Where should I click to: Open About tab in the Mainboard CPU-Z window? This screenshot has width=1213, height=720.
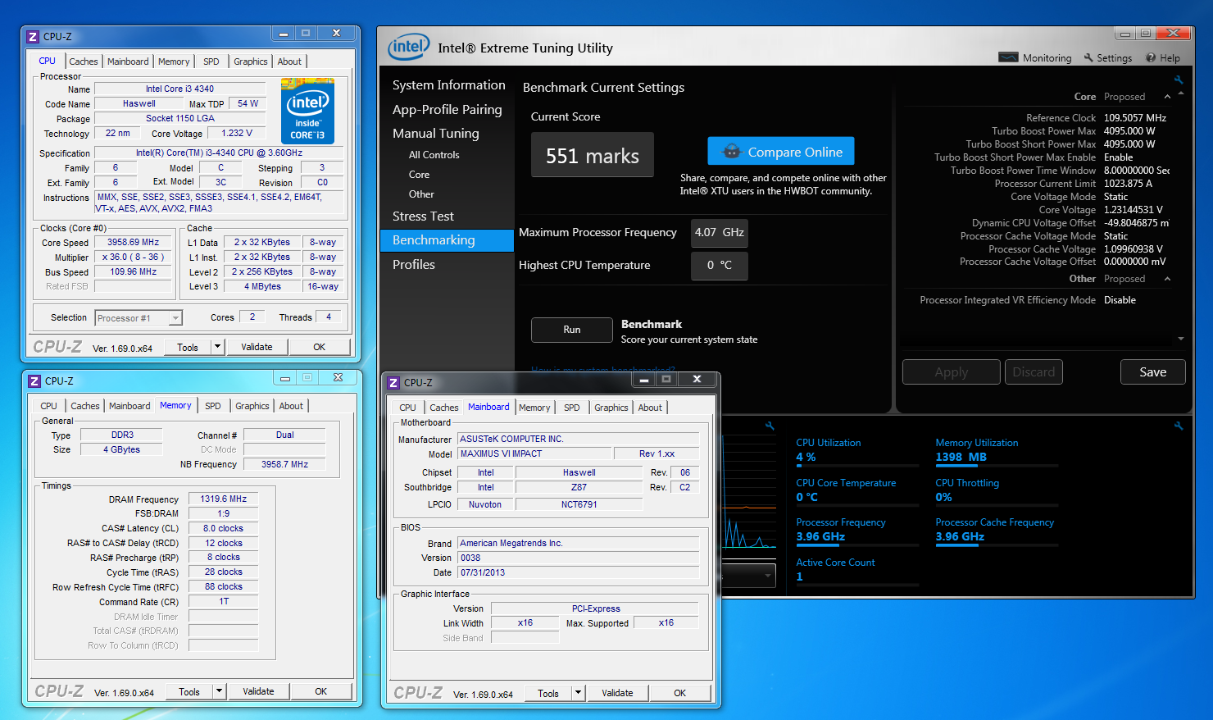(650, 407)
